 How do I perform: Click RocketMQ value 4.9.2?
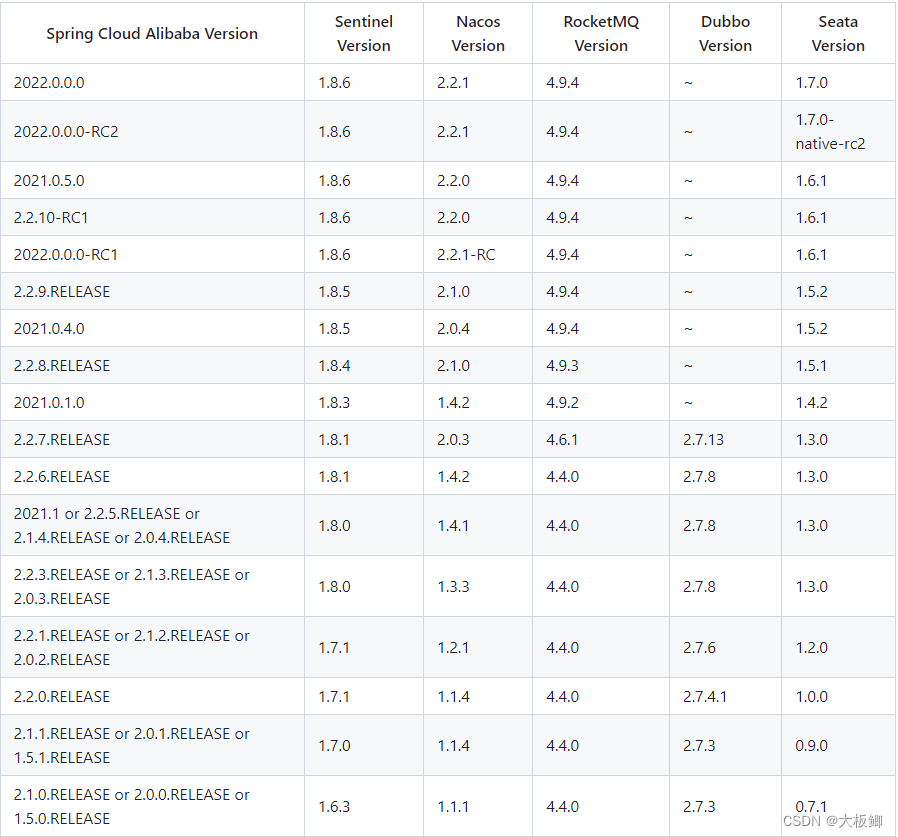[x=562, y=403]
